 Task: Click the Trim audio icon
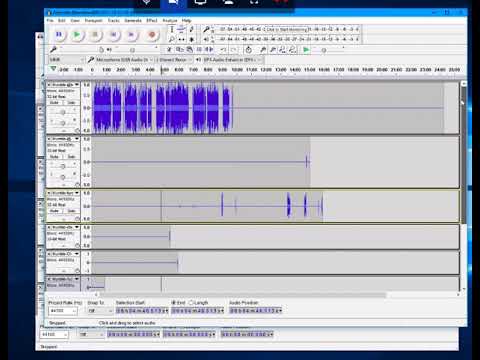click(x=199, y=50)
